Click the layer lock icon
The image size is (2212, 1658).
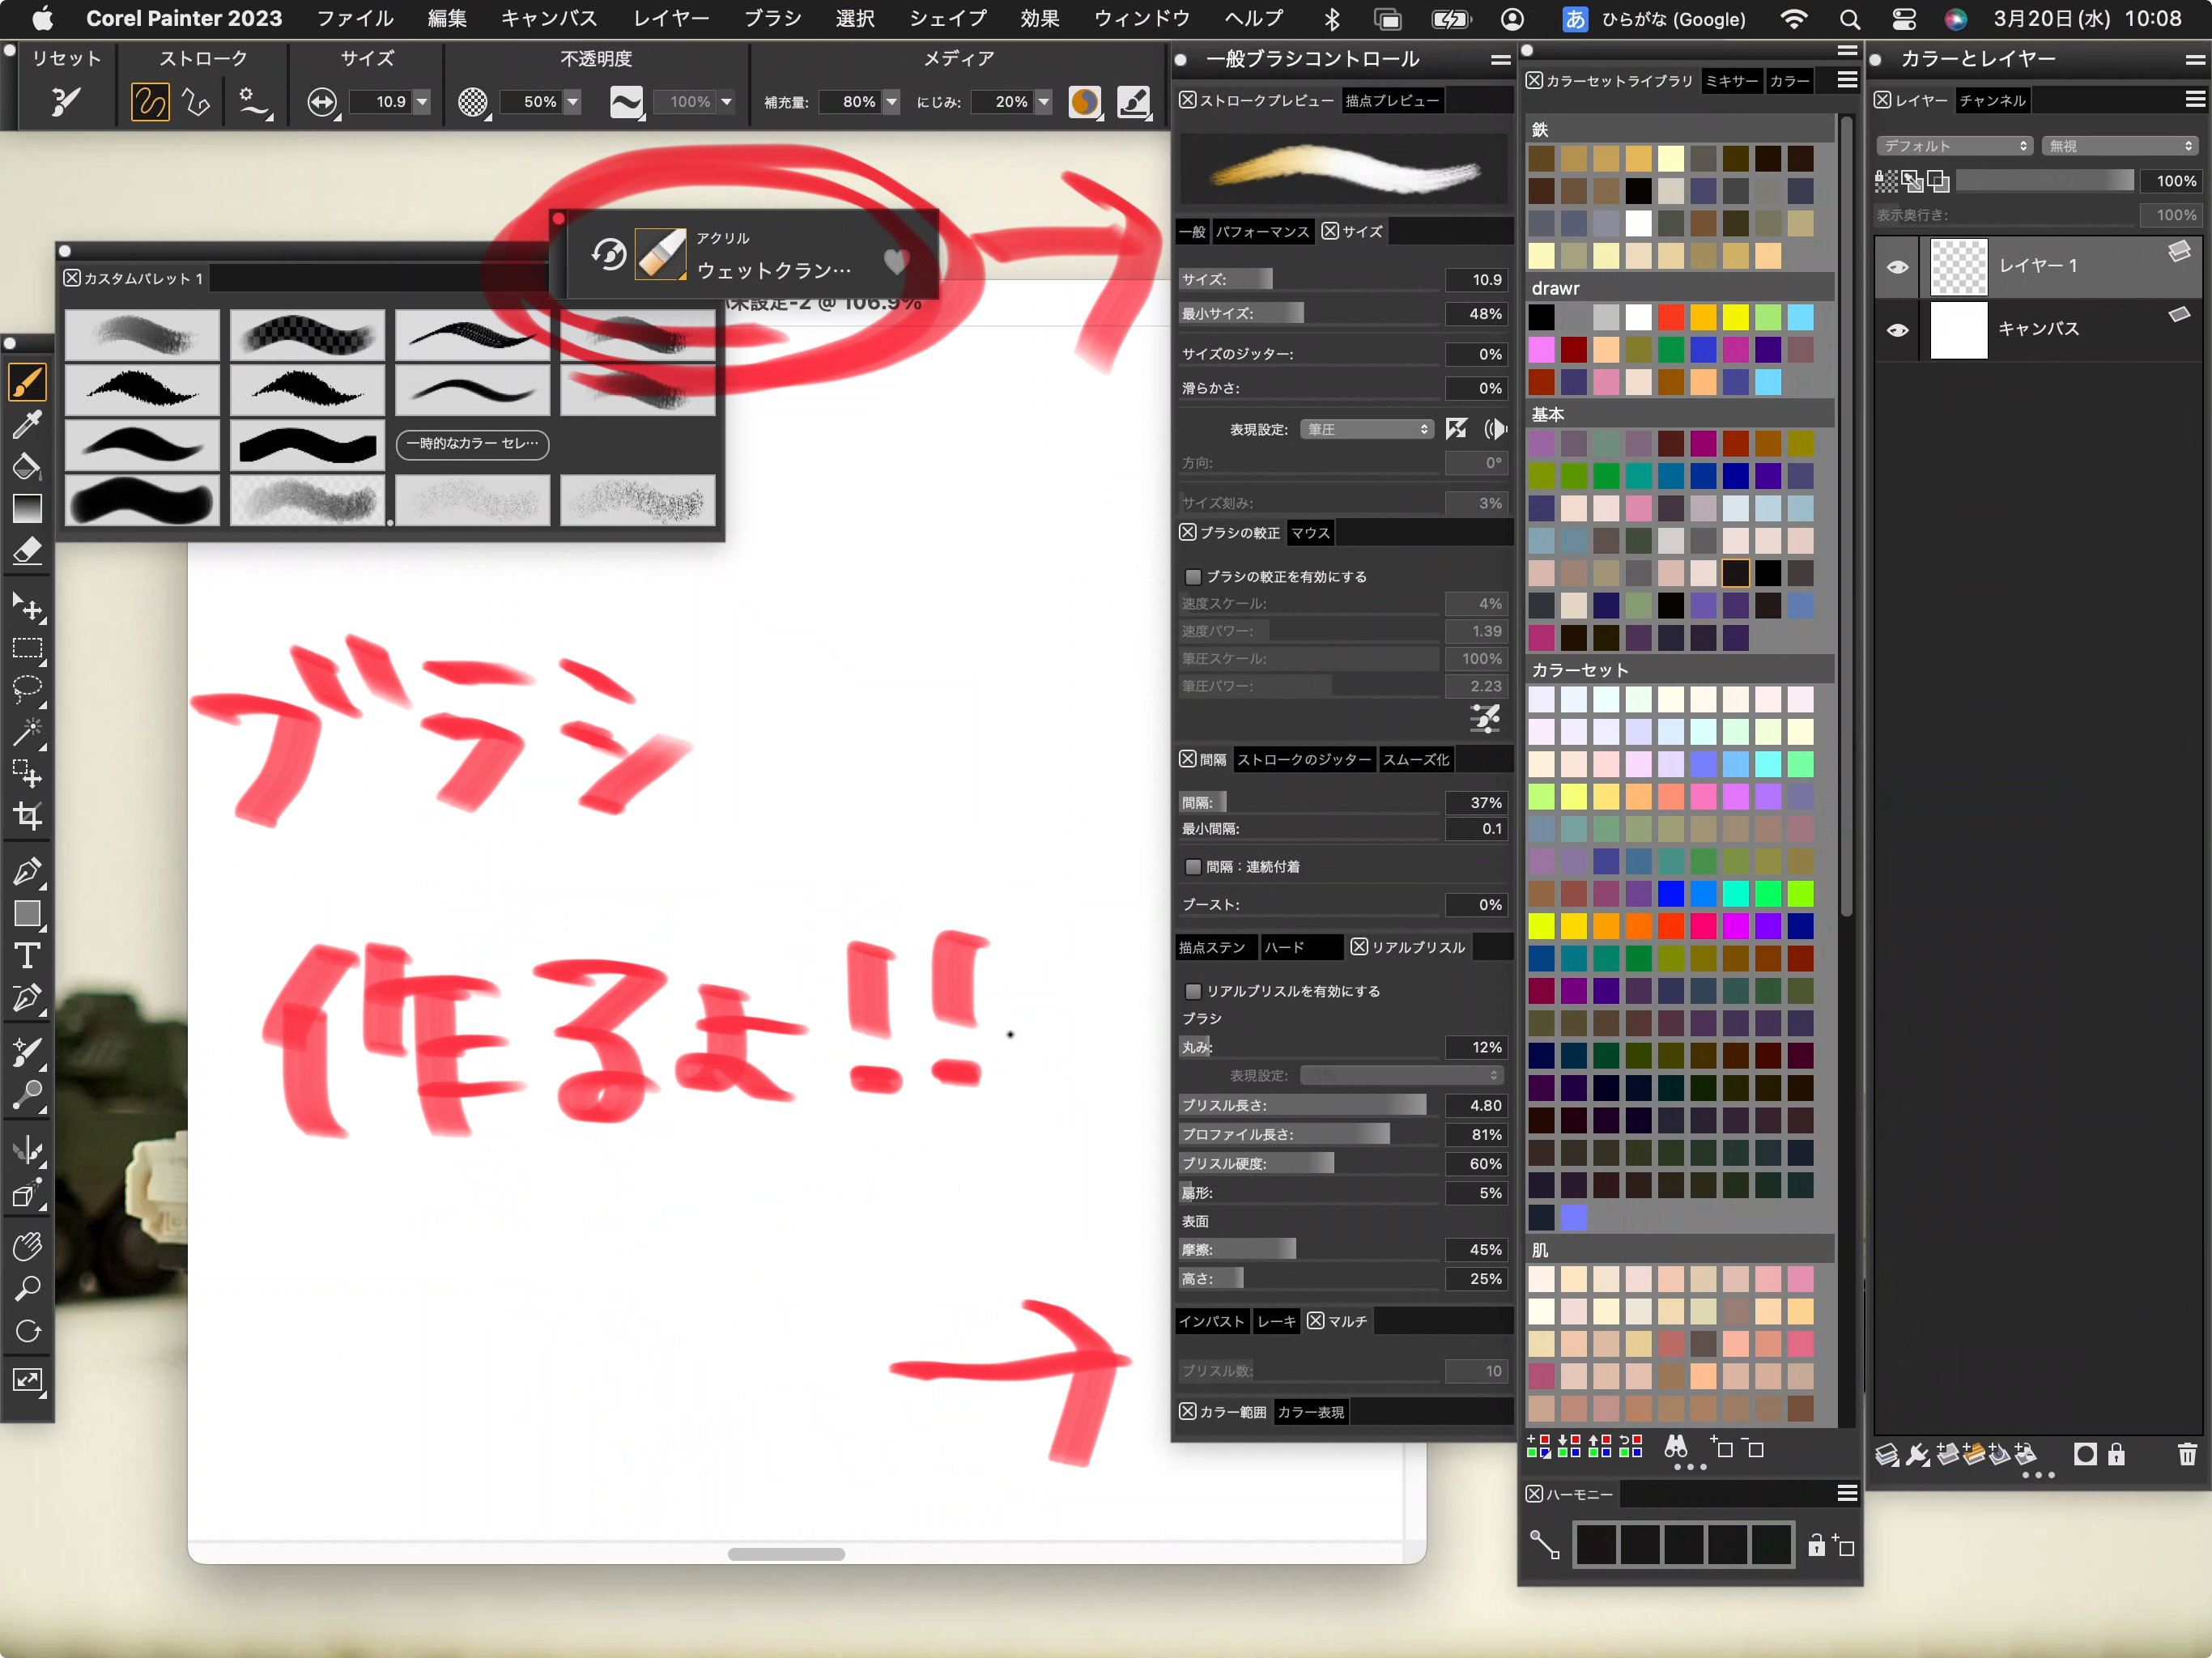coord(2116,1453)
